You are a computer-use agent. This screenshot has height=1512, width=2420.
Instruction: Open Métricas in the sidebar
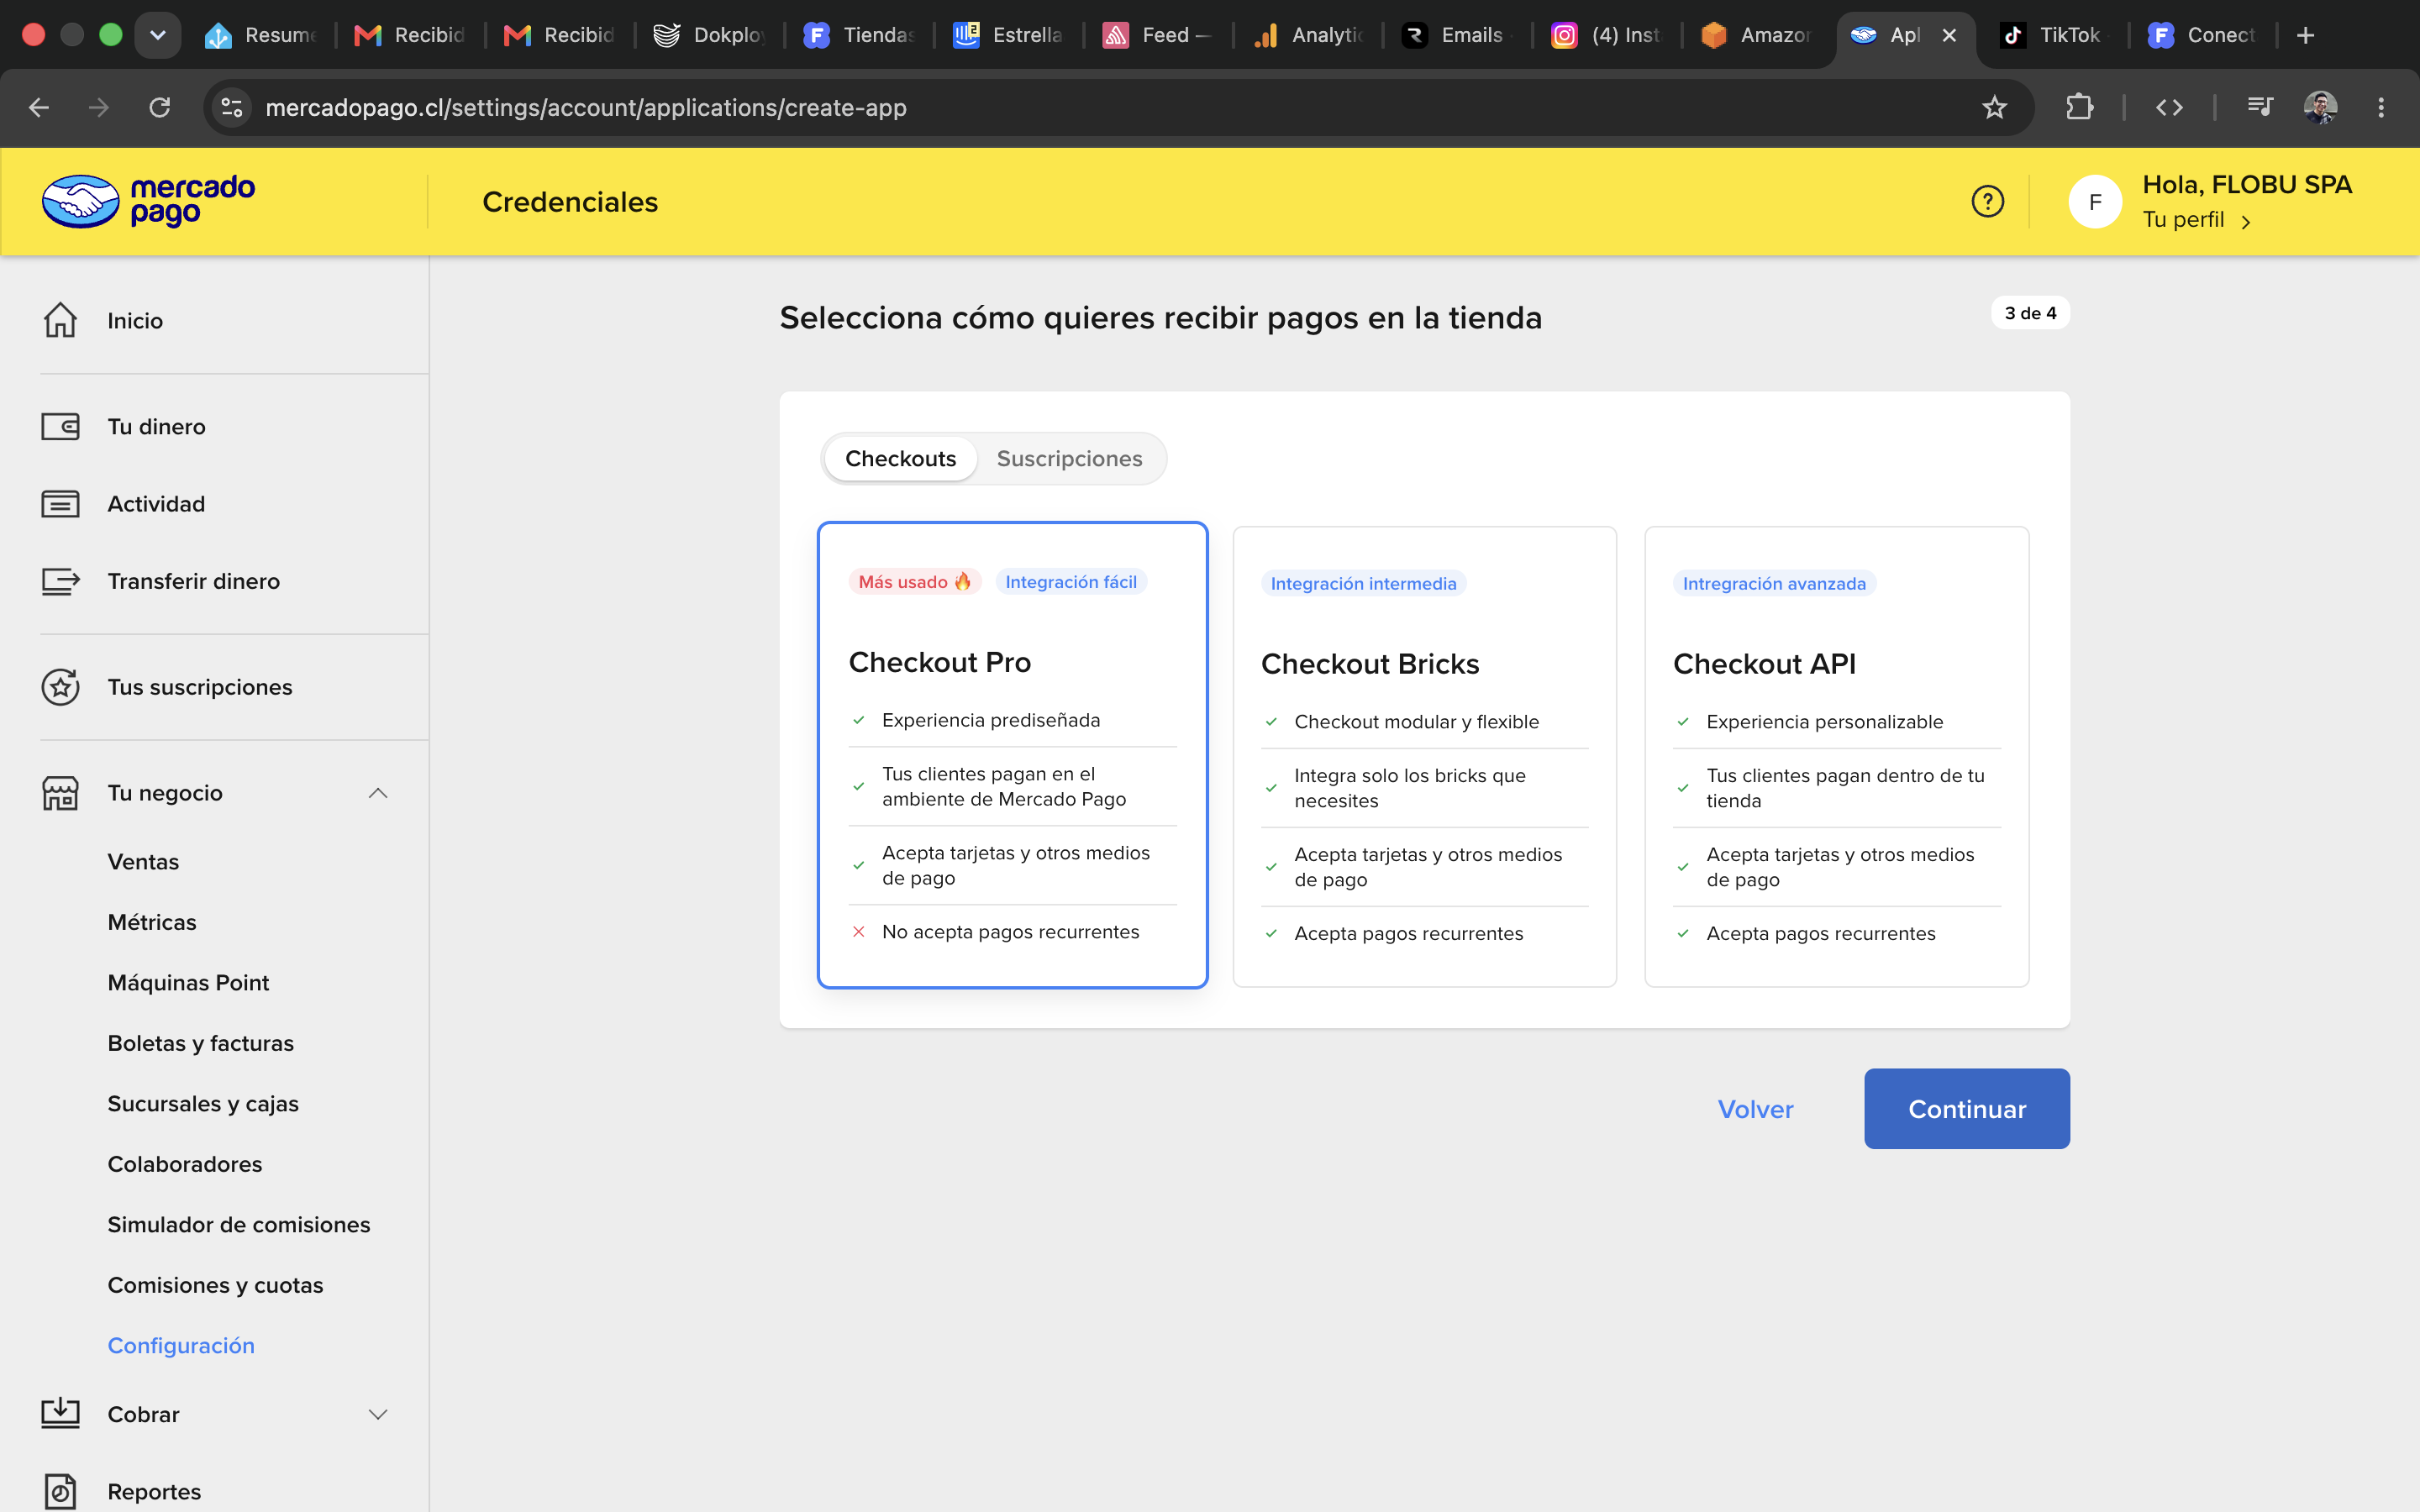152,922
